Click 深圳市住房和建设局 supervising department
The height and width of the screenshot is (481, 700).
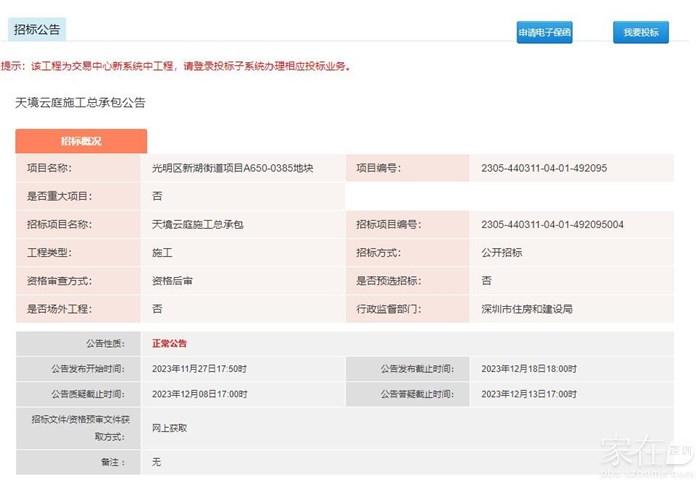[526, 309]
